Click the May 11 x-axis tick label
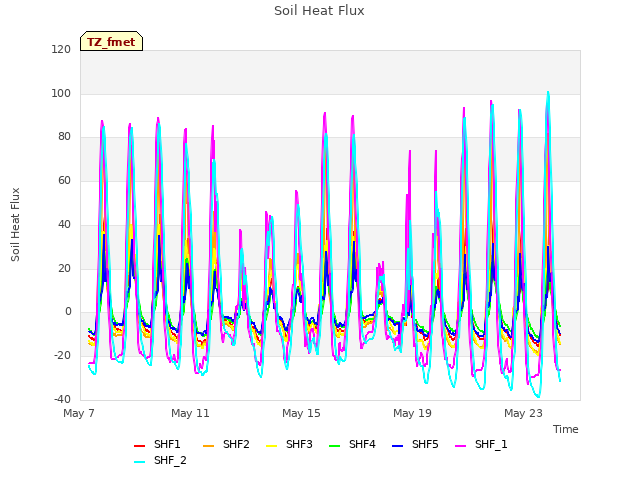The image size is (640, 480). click(x=190, y=413)
